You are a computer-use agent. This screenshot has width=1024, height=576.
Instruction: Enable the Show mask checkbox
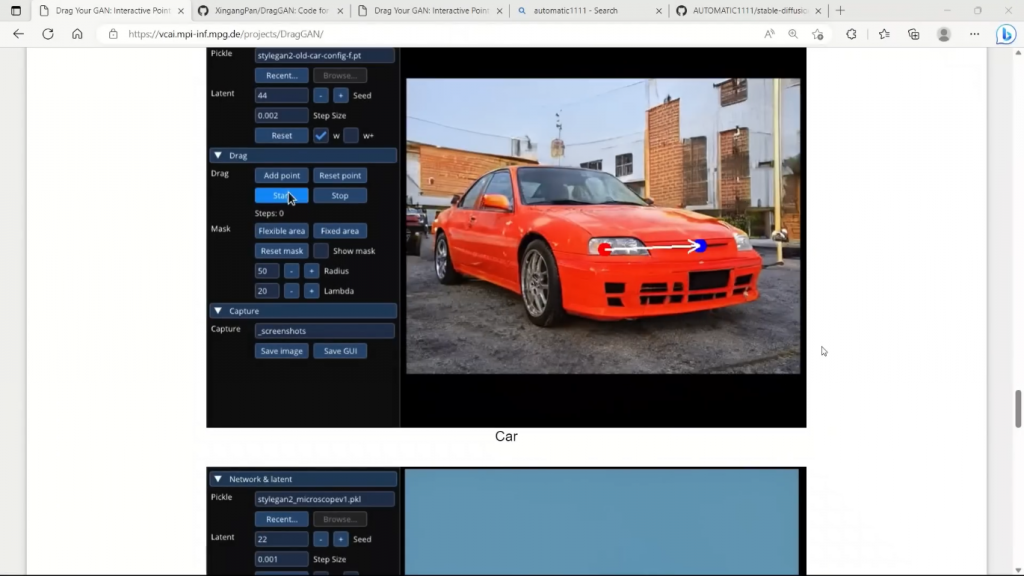[x=321, y=251]
